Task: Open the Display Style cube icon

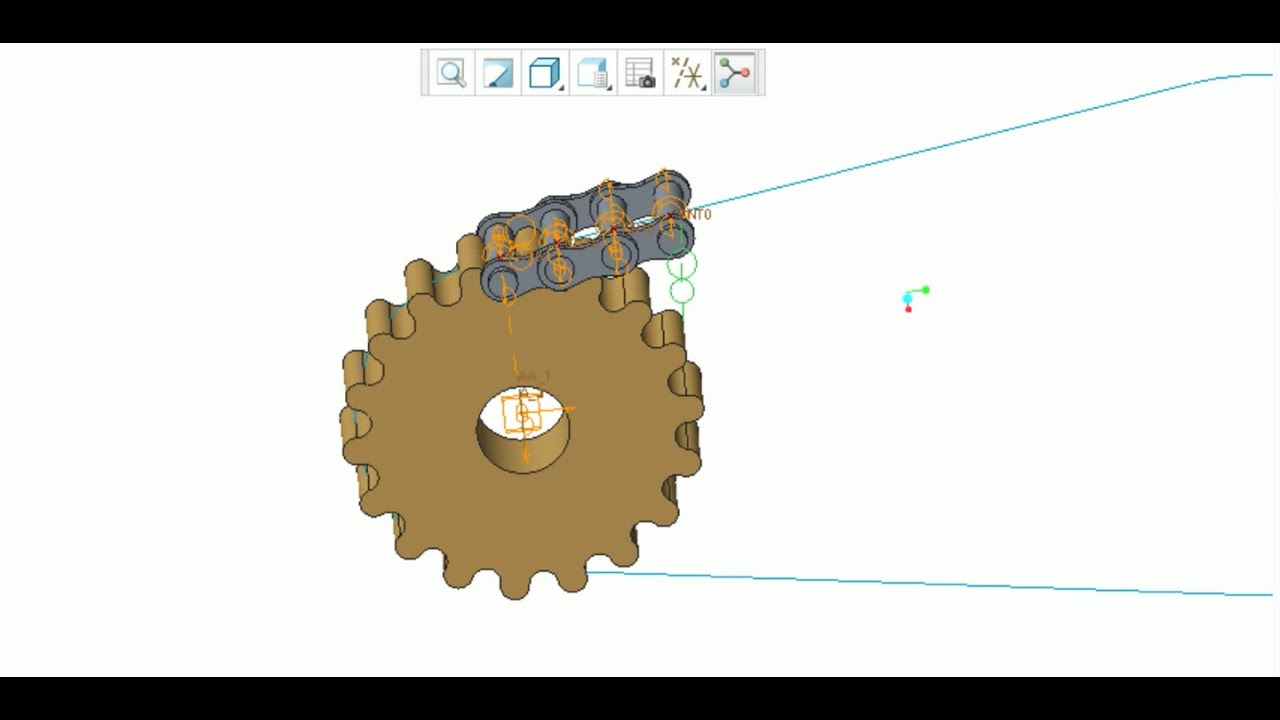Action: [545, 73]
